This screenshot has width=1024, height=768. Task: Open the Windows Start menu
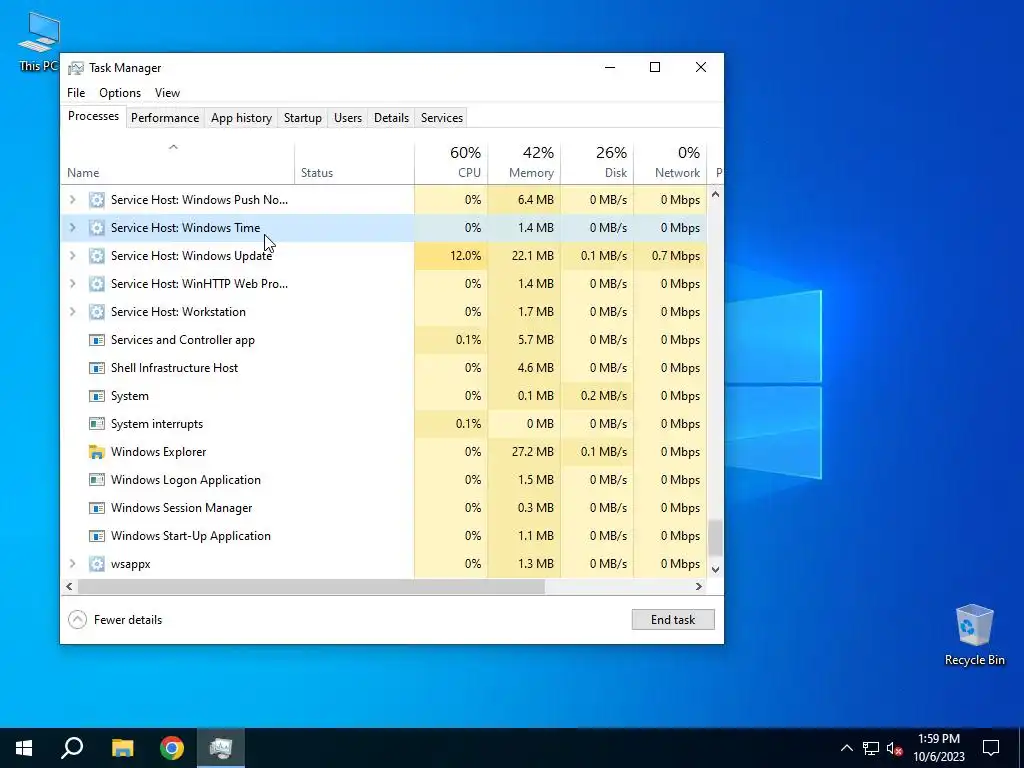[x=24, y=748]
